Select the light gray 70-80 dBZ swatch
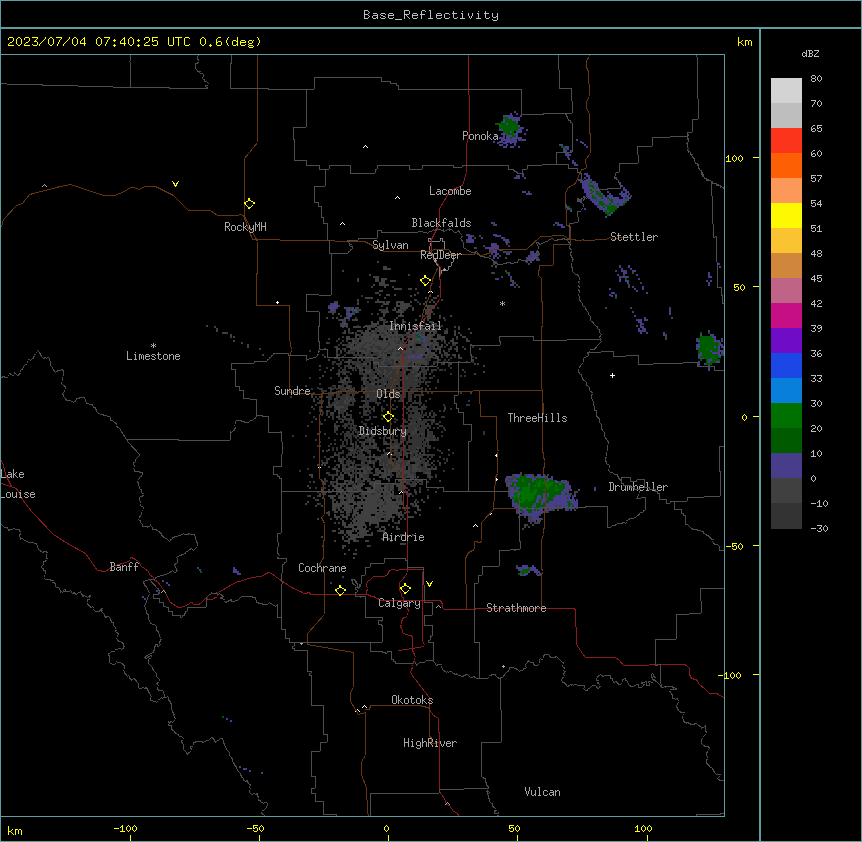862x842 pixels. tap(786, 91)
